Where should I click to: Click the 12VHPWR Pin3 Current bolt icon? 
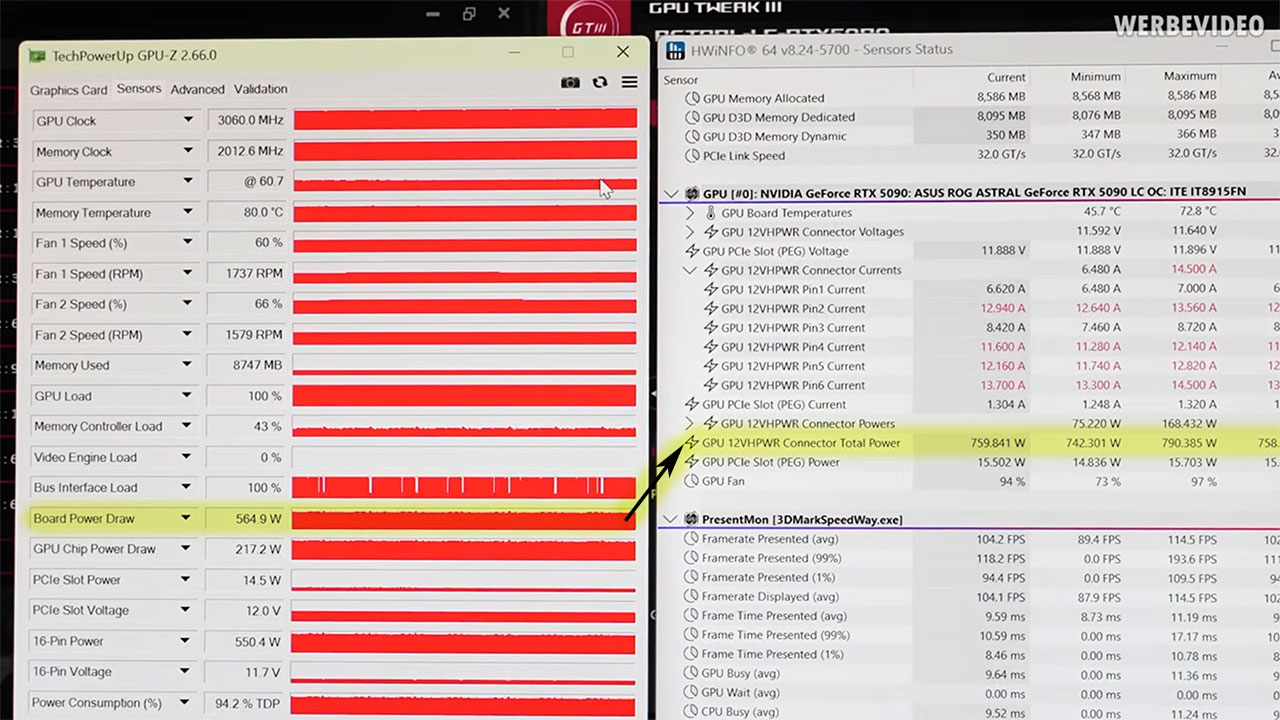tap(711, 327)
